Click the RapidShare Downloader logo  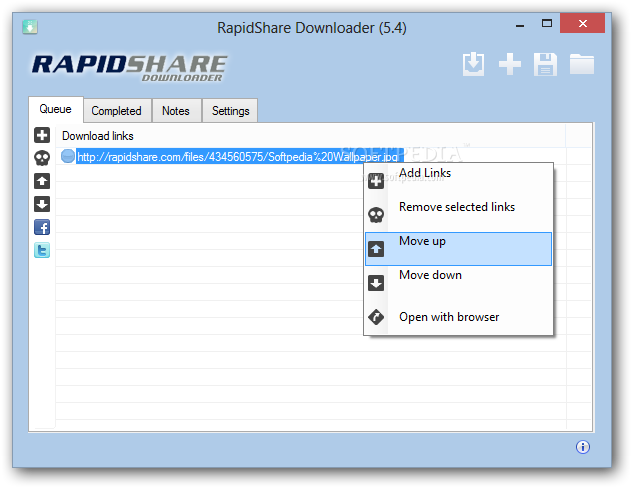130,68
